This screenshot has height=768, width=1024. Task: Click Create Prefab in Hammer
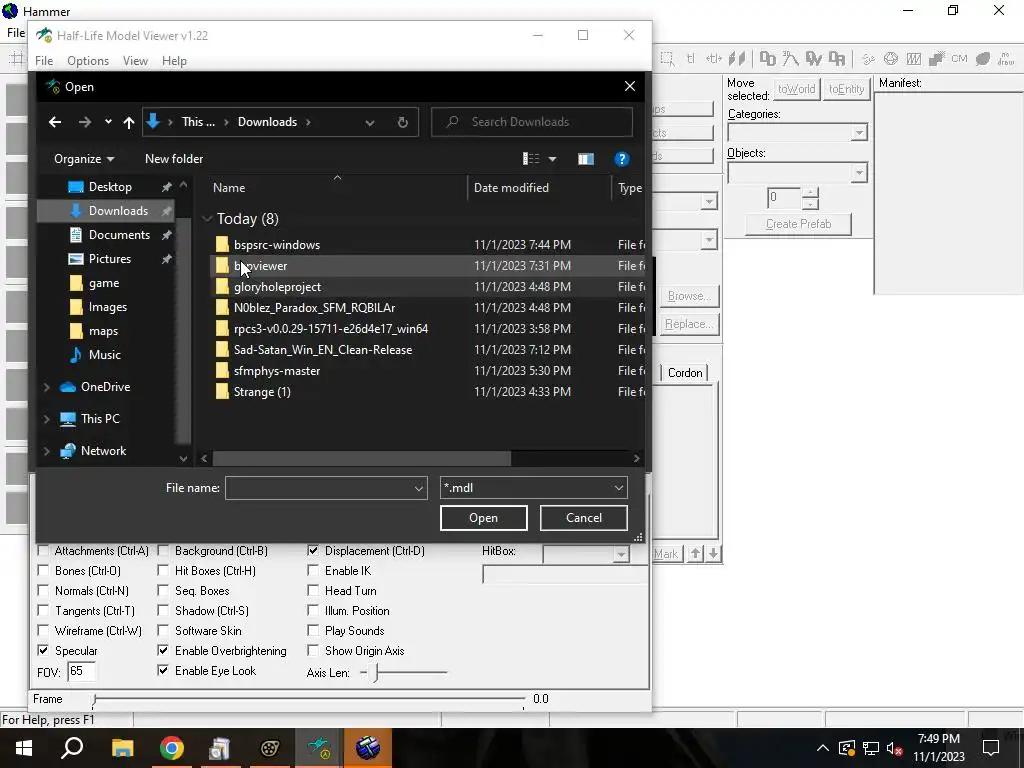coord(798,224)
